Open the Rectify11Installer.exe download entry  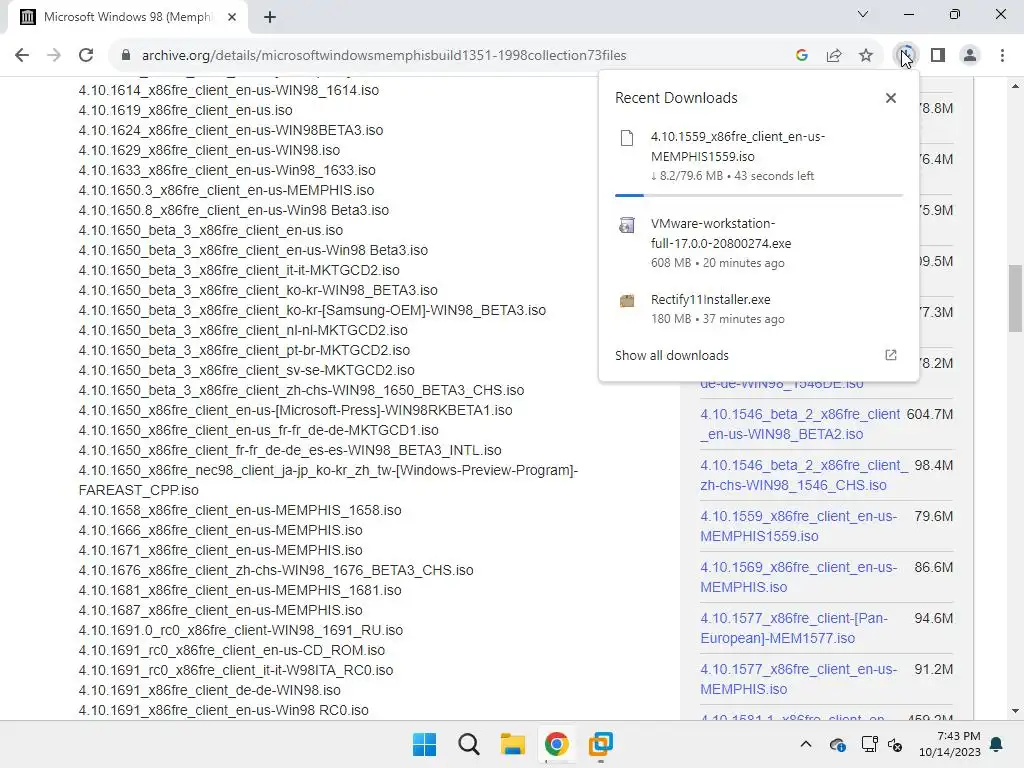pos(759,309)
